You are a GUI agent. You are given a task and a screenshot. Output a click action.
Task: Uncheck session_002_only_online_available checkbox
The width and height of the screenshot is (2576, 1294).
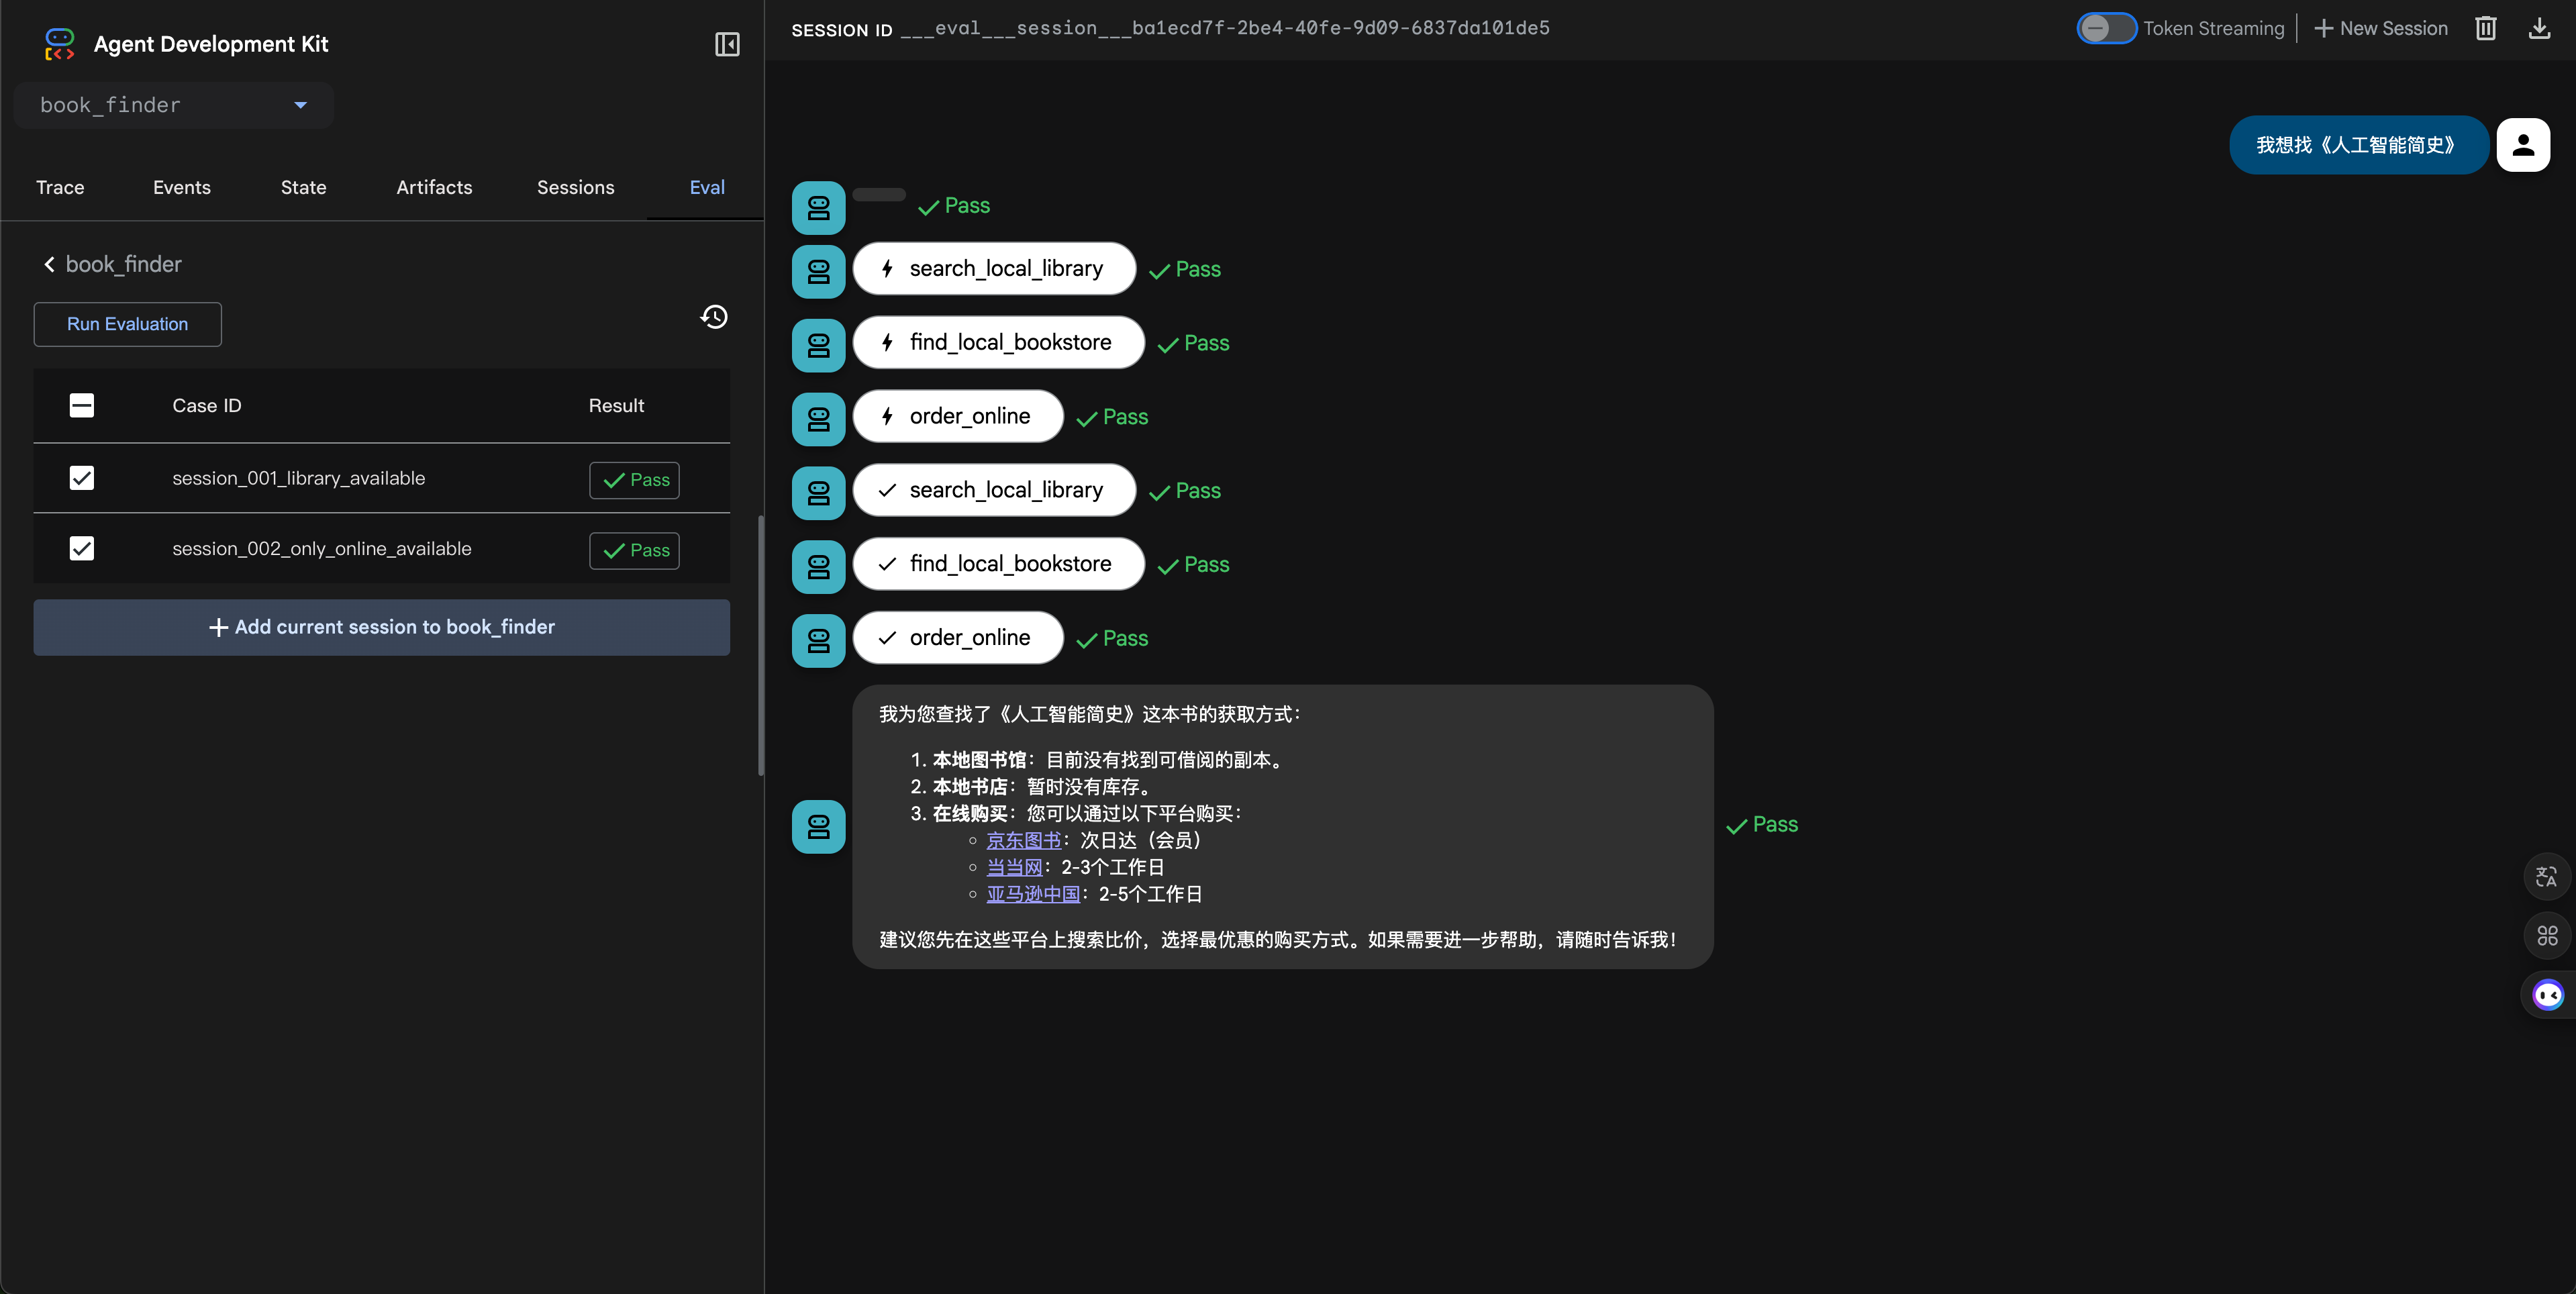pyautogui.click(x=82, y=548)
